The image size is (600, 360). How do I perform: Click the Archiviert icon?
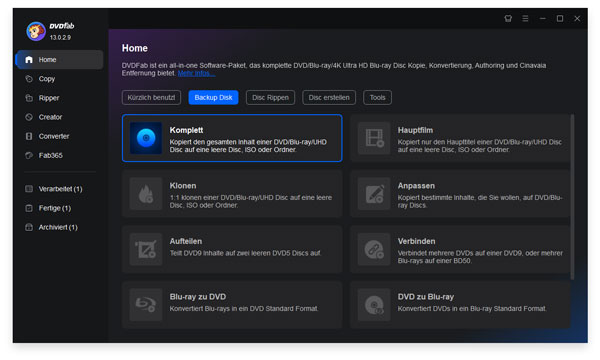point(29,227)
